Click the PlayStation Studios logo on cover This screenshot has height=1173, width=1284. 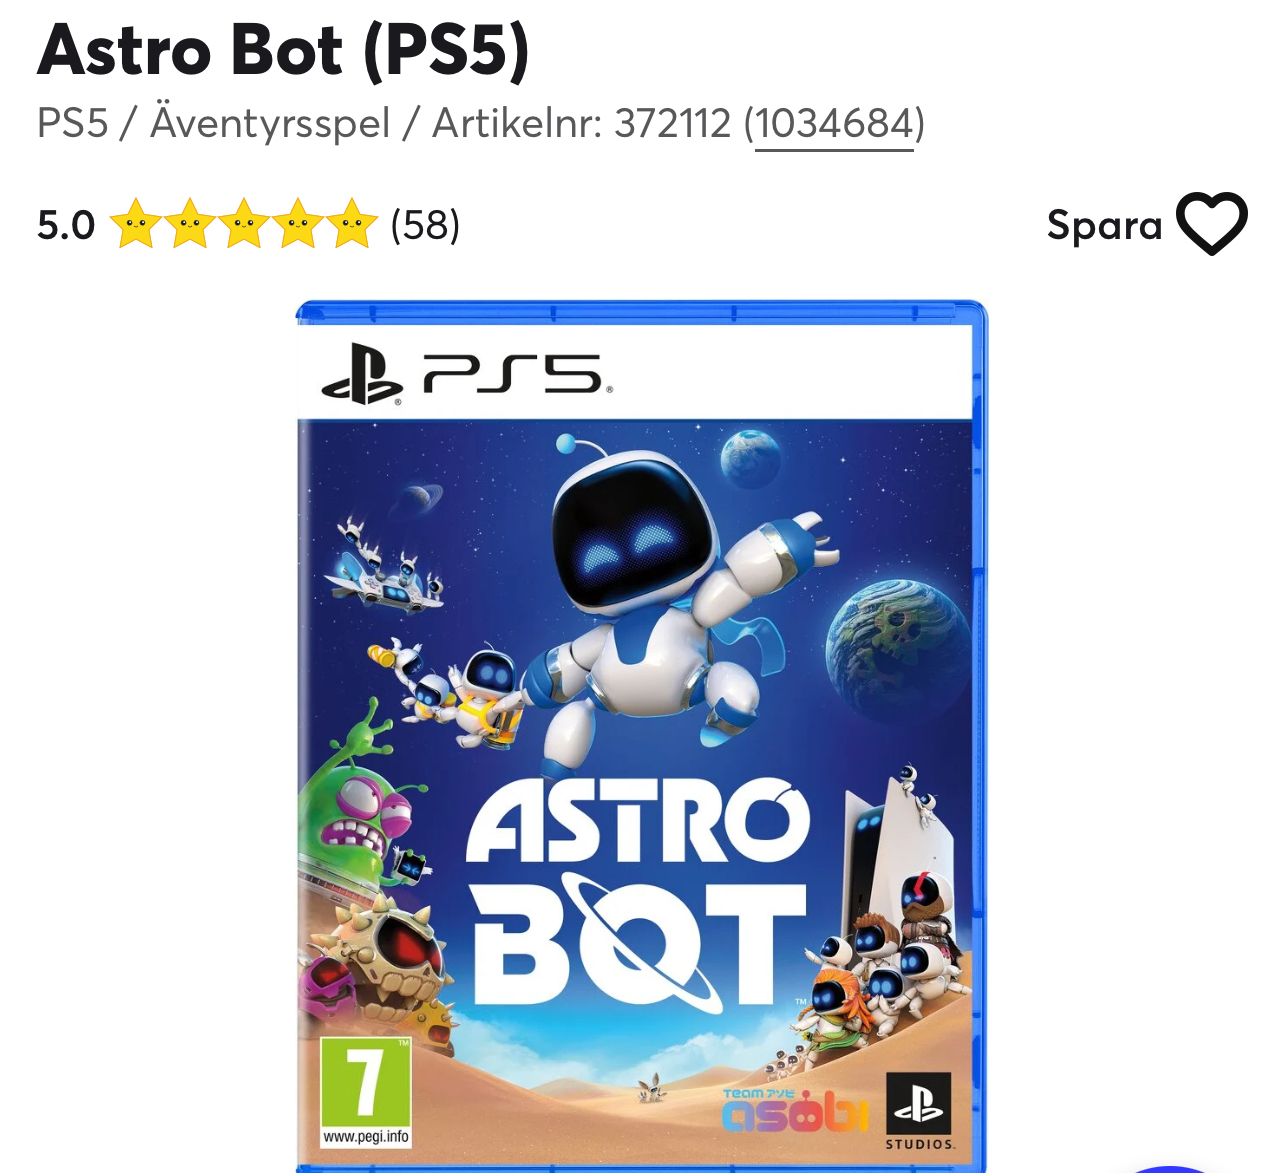click(919, 1111)
